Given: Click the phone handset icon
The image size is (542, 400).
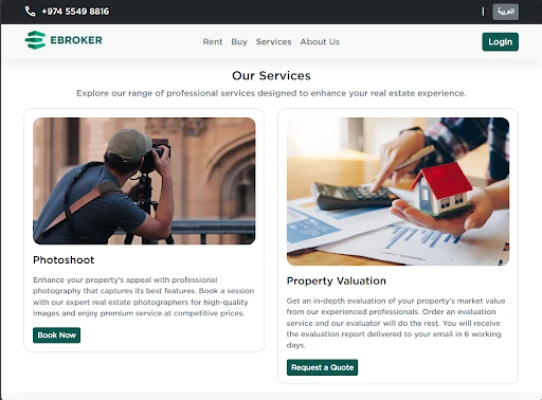Looking at the screenshot, I should 30,11.
